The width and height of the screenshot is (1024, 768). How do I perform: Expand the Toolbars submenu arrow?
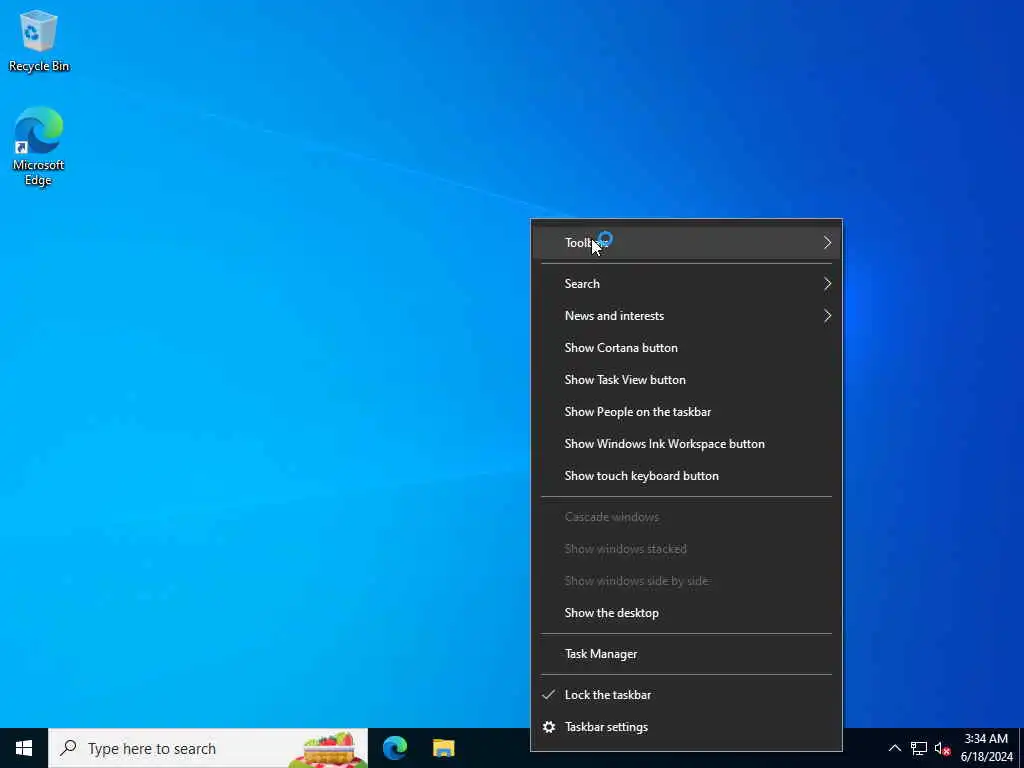tap(827, 243)
